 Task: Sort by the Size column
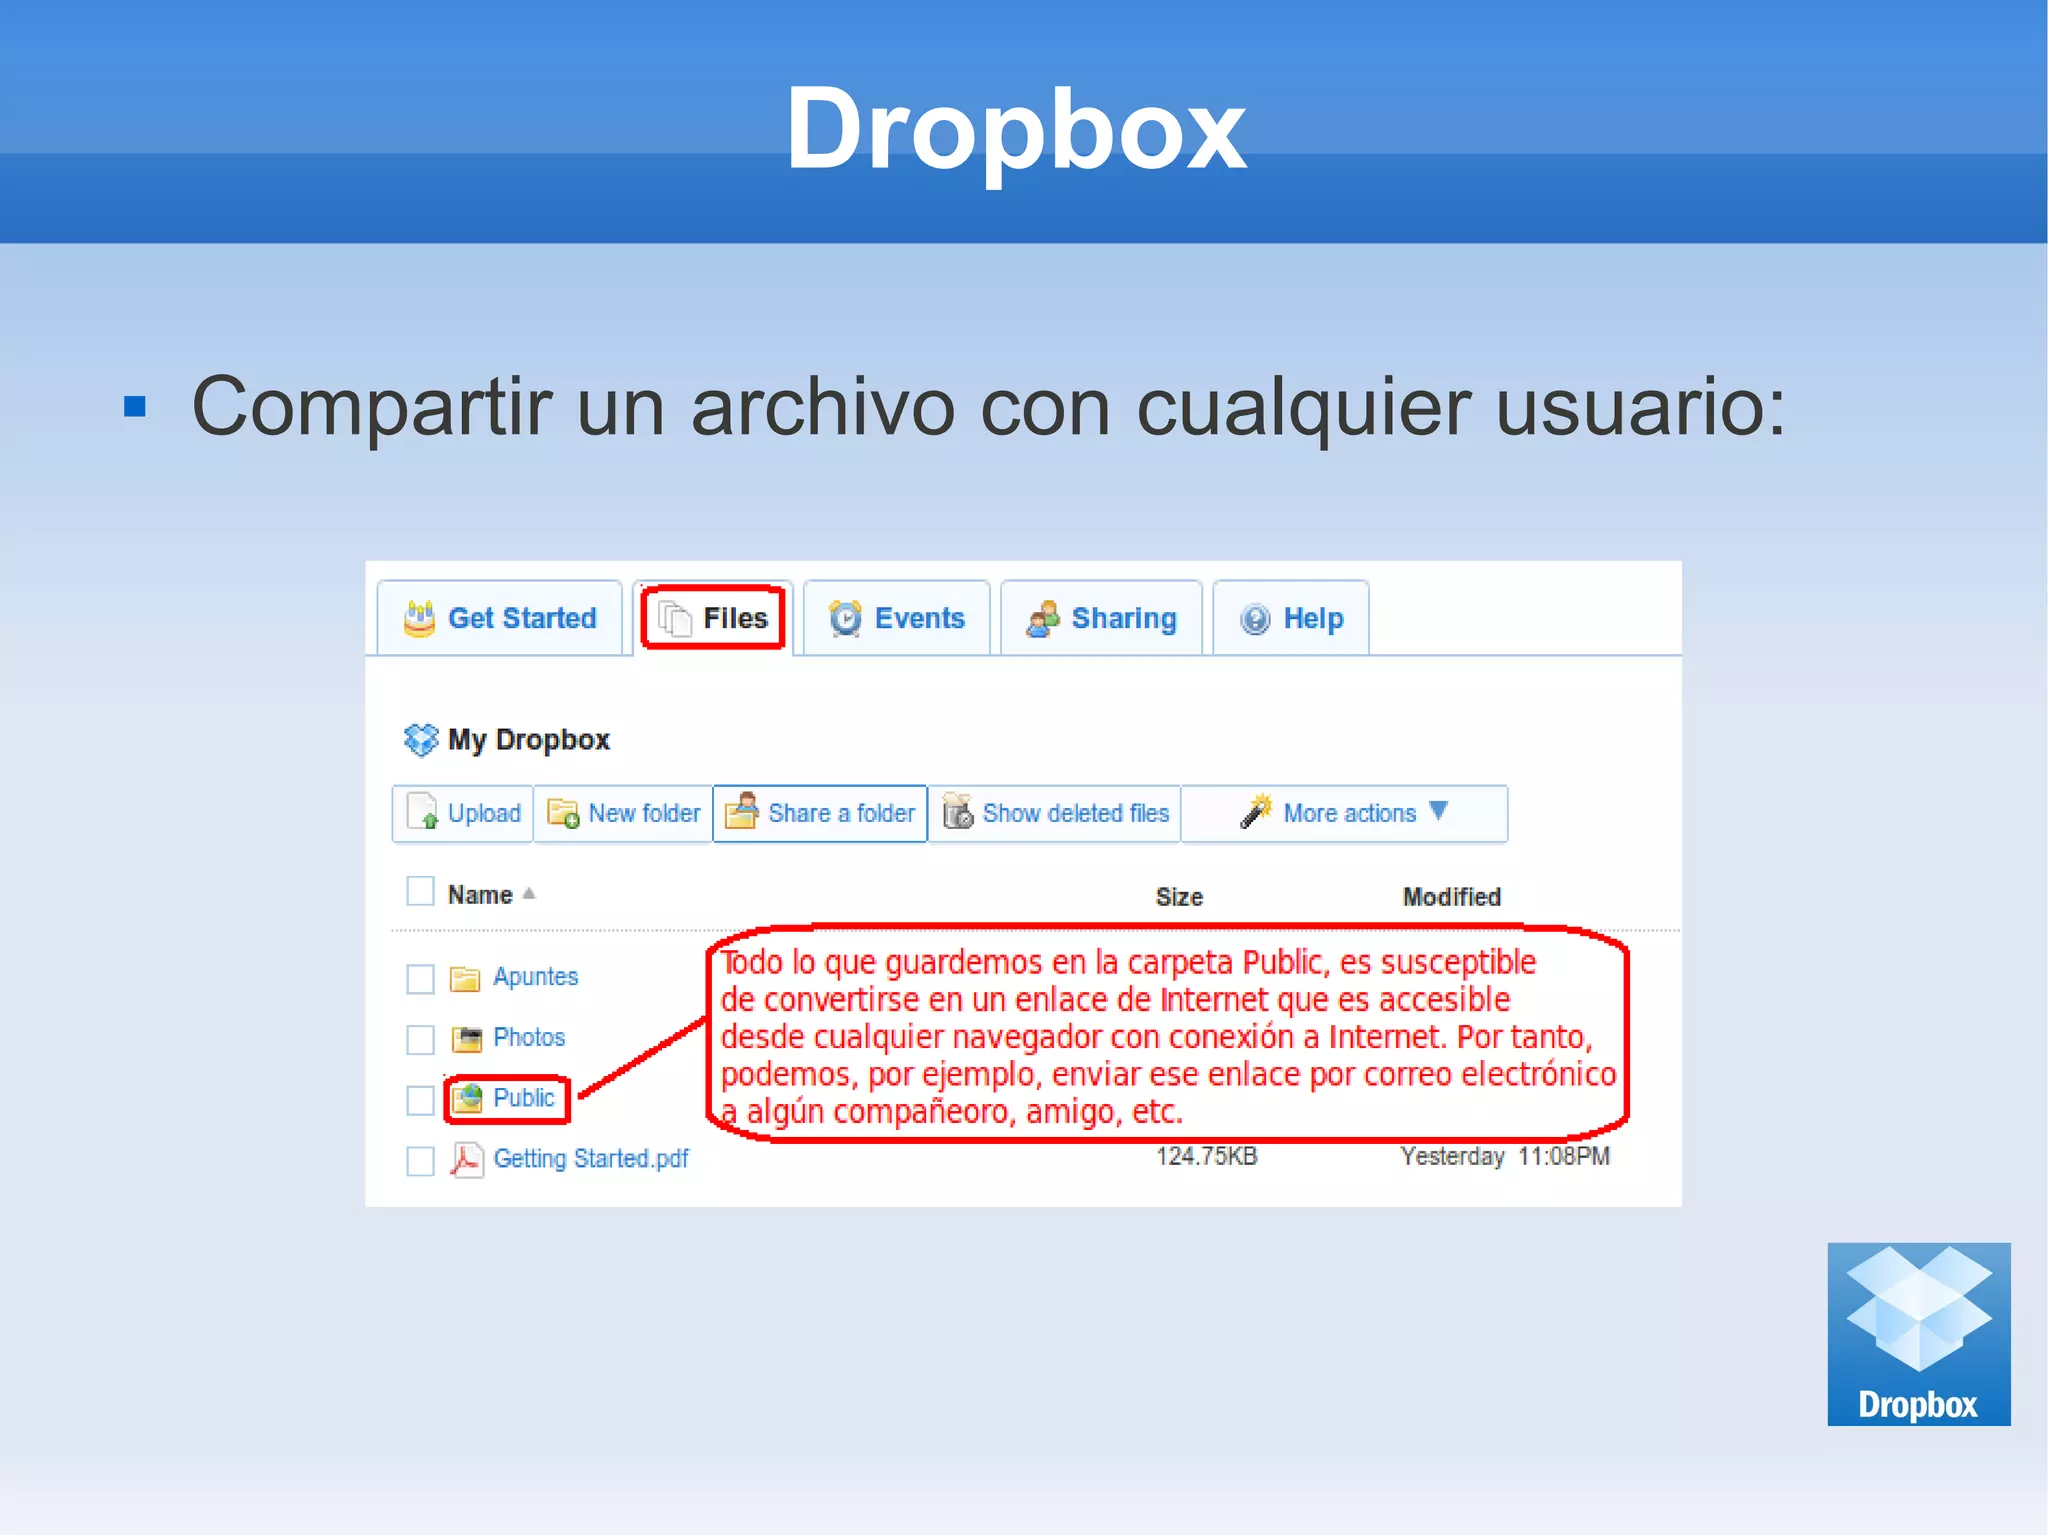1179,897
